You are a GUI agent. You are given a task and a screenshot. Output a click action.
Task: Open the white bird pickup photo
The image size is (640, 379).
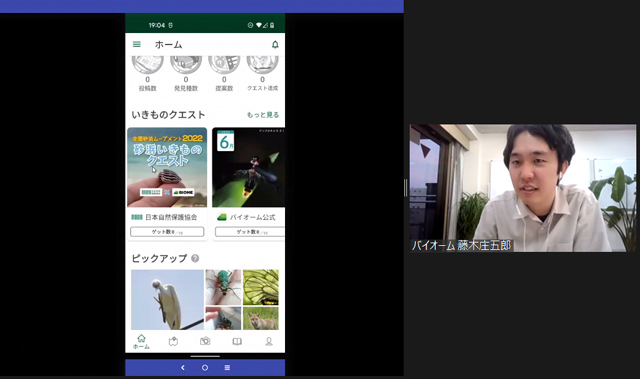(167, 299)
